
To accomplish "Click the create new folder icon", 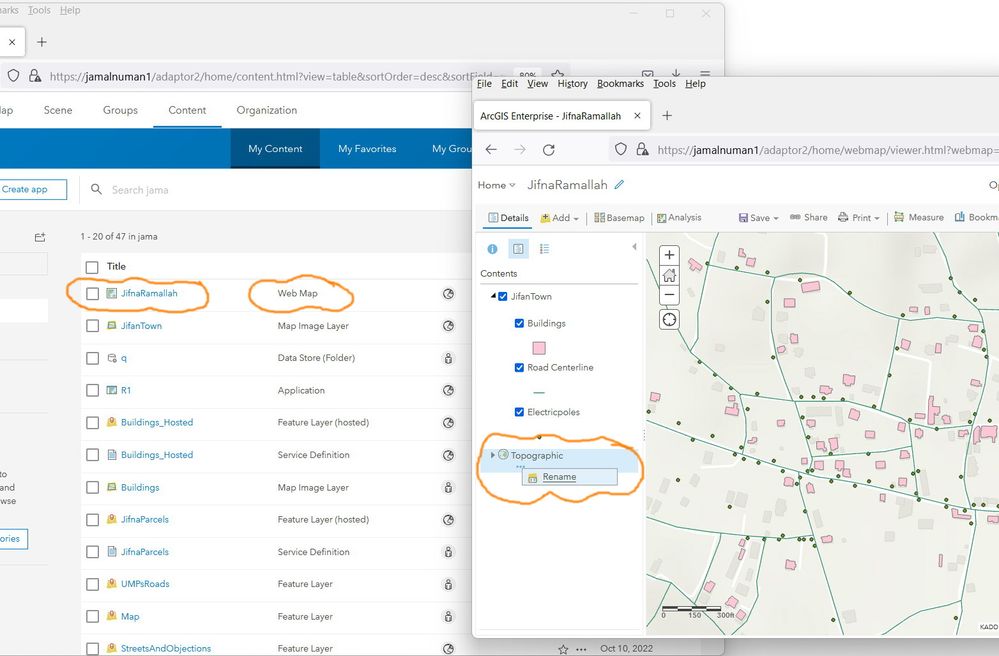I will click(x=40, y=237).
